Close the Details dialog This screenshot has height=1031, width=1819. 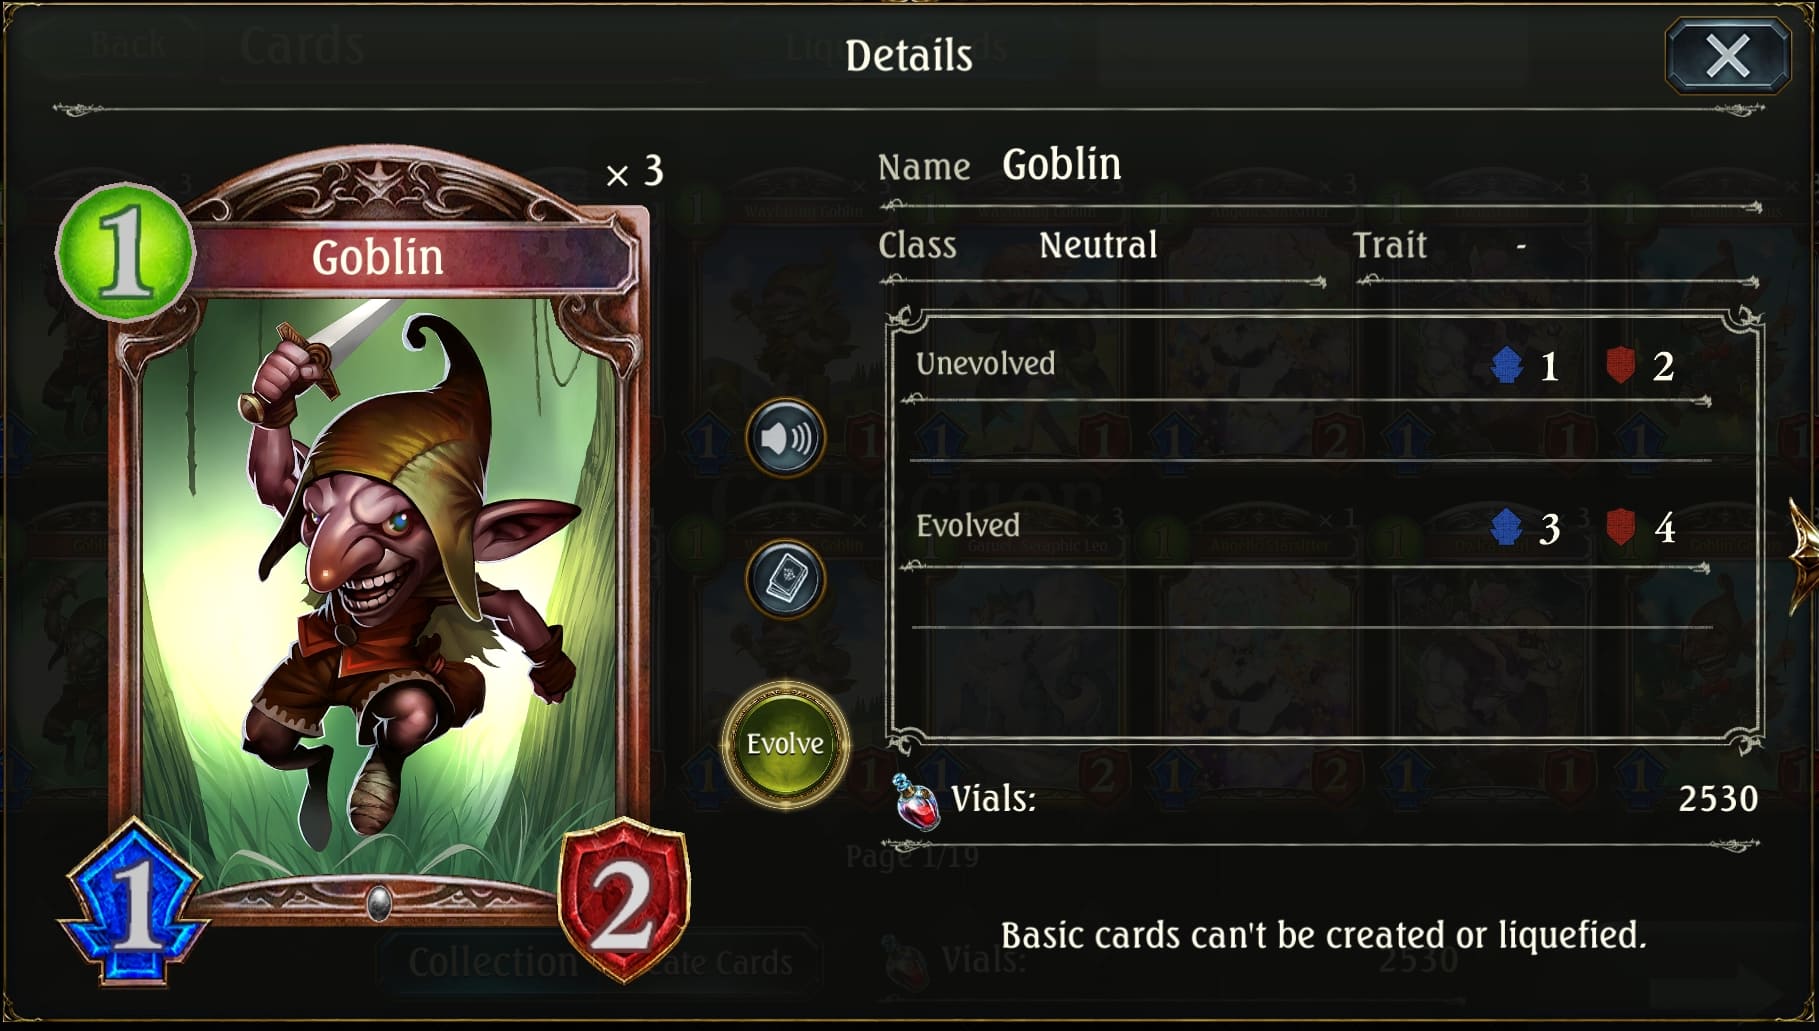[1728, 56]
